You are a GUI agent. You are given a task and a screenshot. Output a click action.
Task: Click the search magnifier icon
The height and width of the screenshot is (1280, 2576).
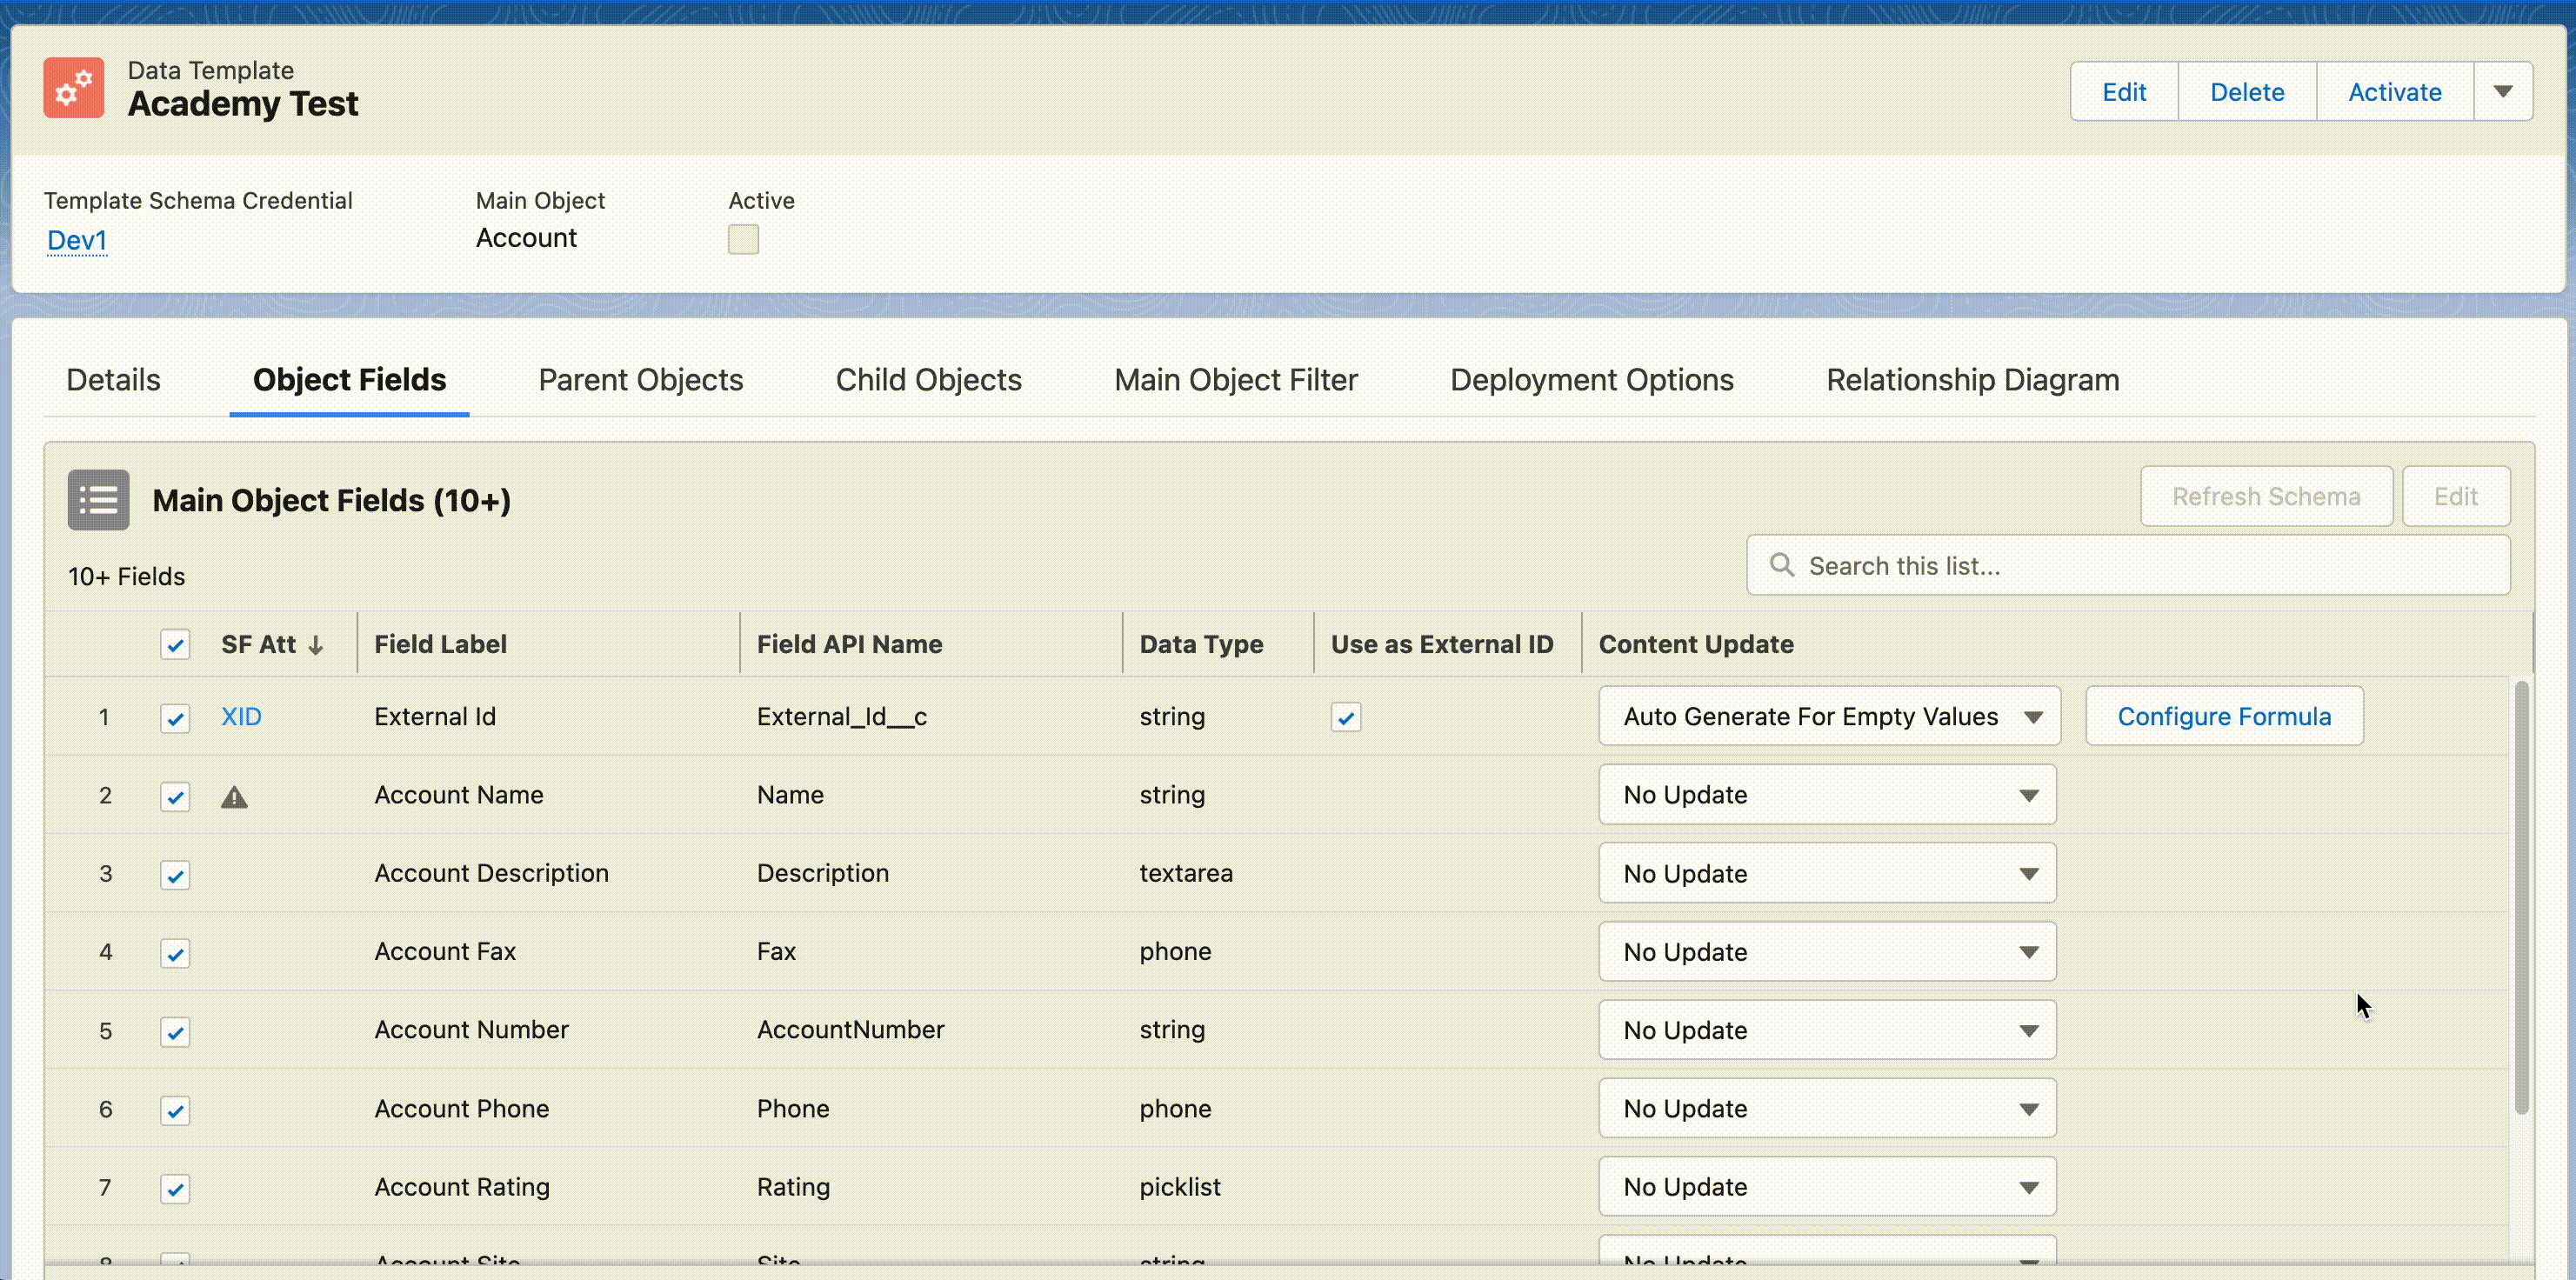point(1781,566)
